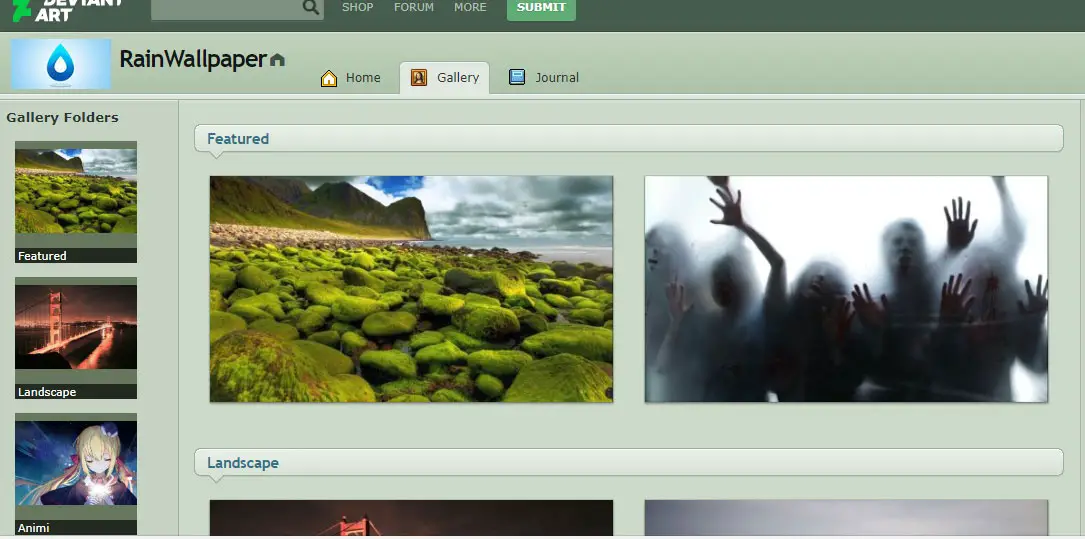Image resolution: width=1085 pixels, height=539 pixels.
Task: Open the Home tab
Action: point(351,77)
